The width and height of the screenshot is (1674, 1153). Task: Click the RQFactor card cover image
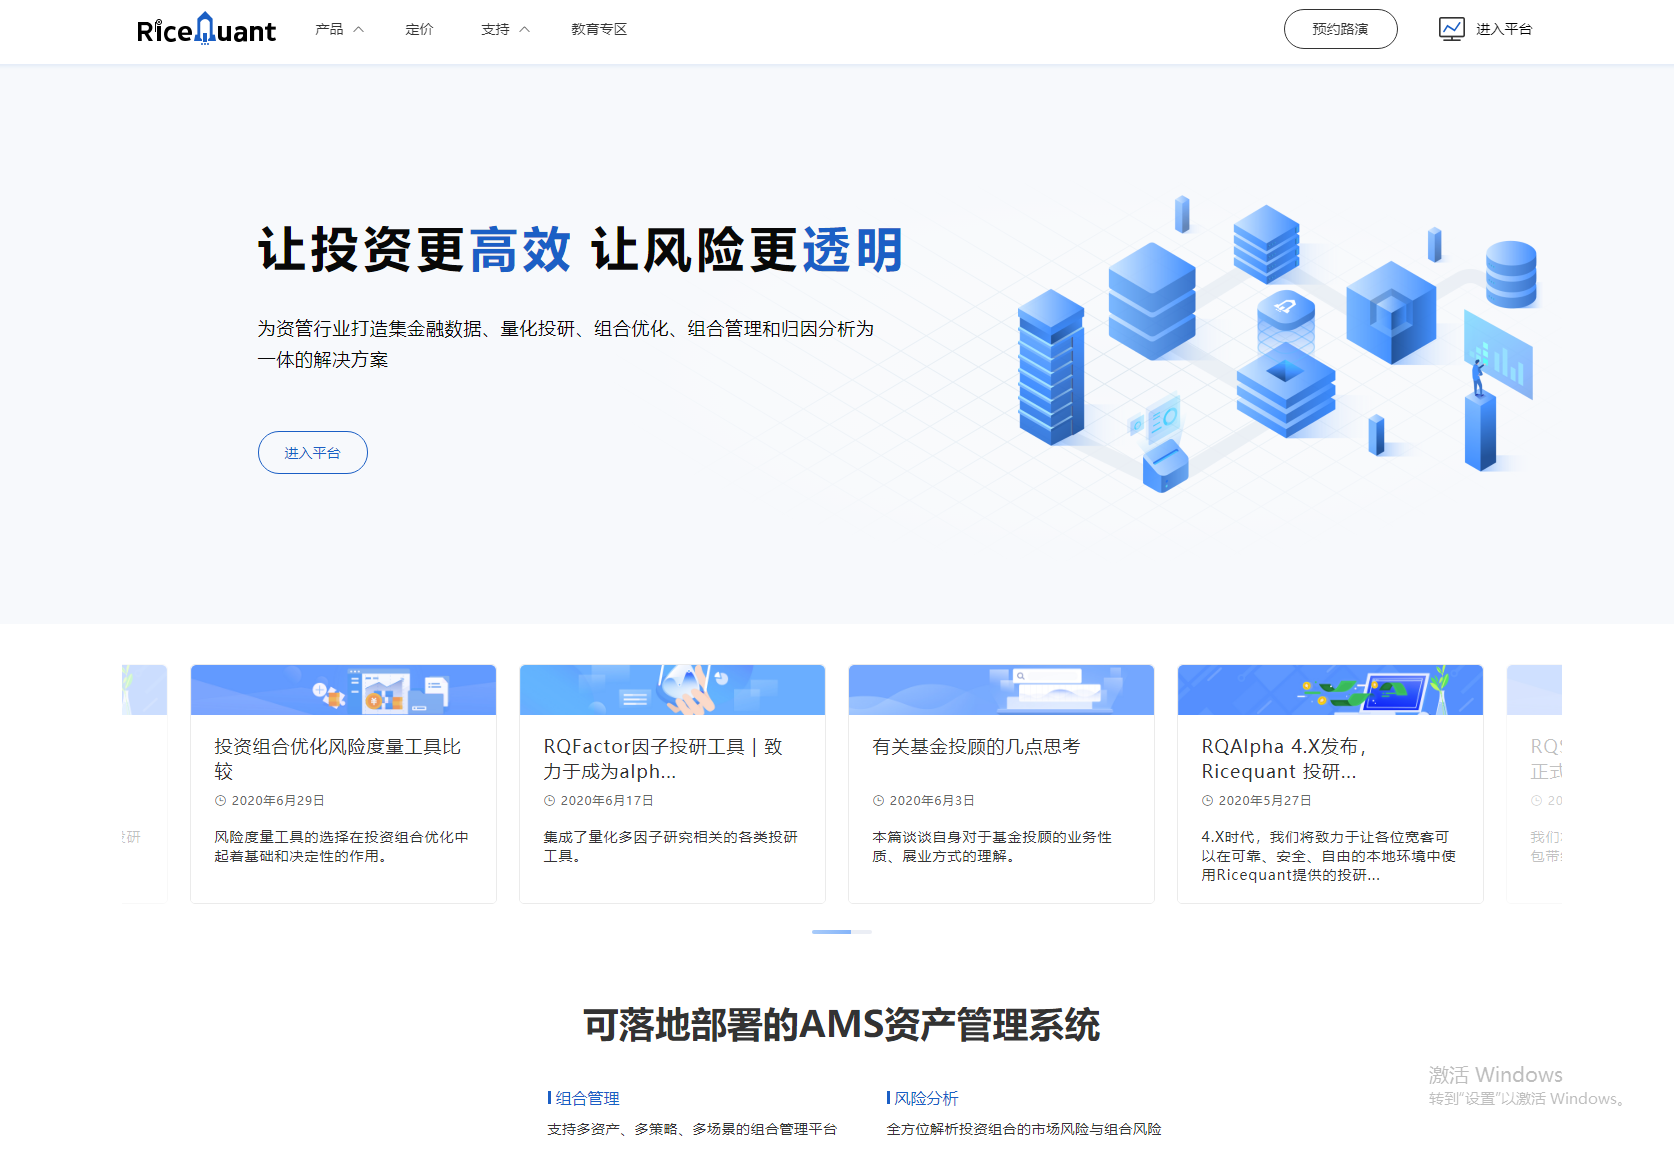click(x=672, y=689)
